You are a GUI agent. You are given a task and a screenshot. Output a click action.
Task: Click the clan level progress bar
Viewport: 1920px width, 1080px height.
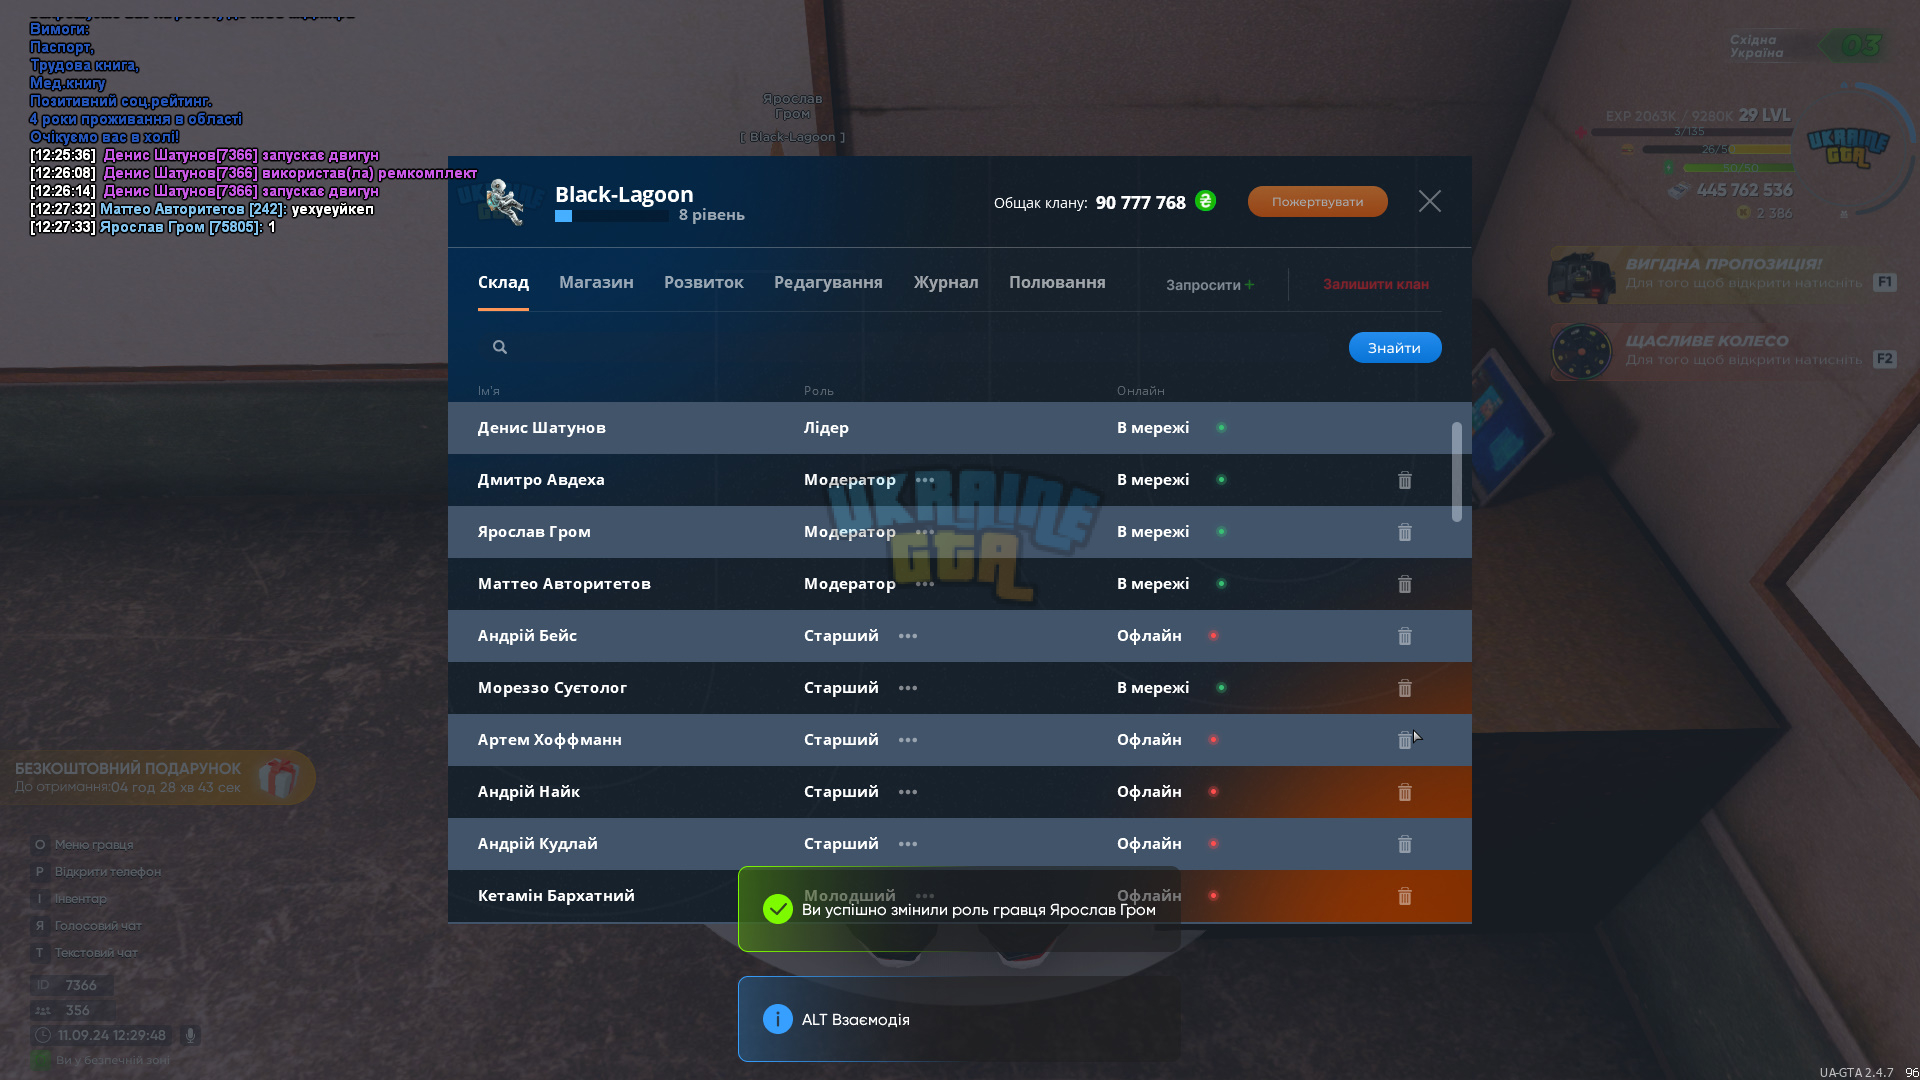click(x=611, y=216)
